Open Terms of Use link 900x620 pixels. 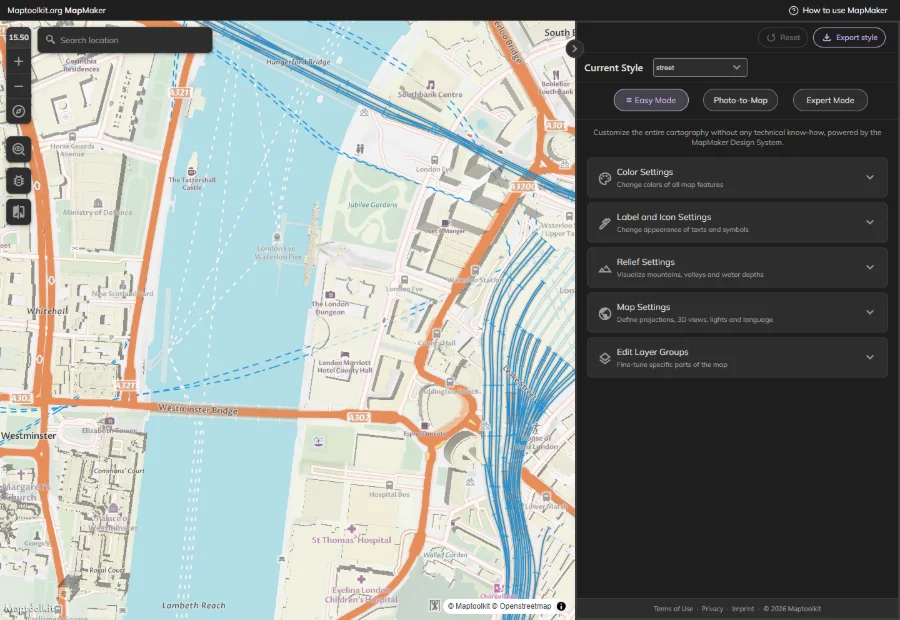pyautogui.click(x=673, y=609)
